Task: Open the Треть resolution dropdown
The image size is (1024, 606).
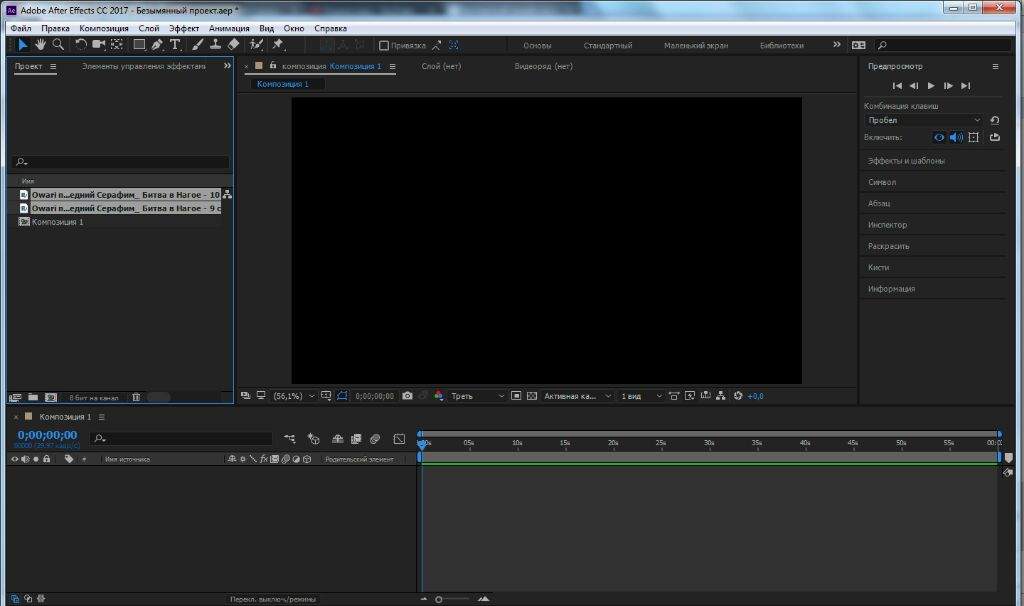Action: (477, 396)
